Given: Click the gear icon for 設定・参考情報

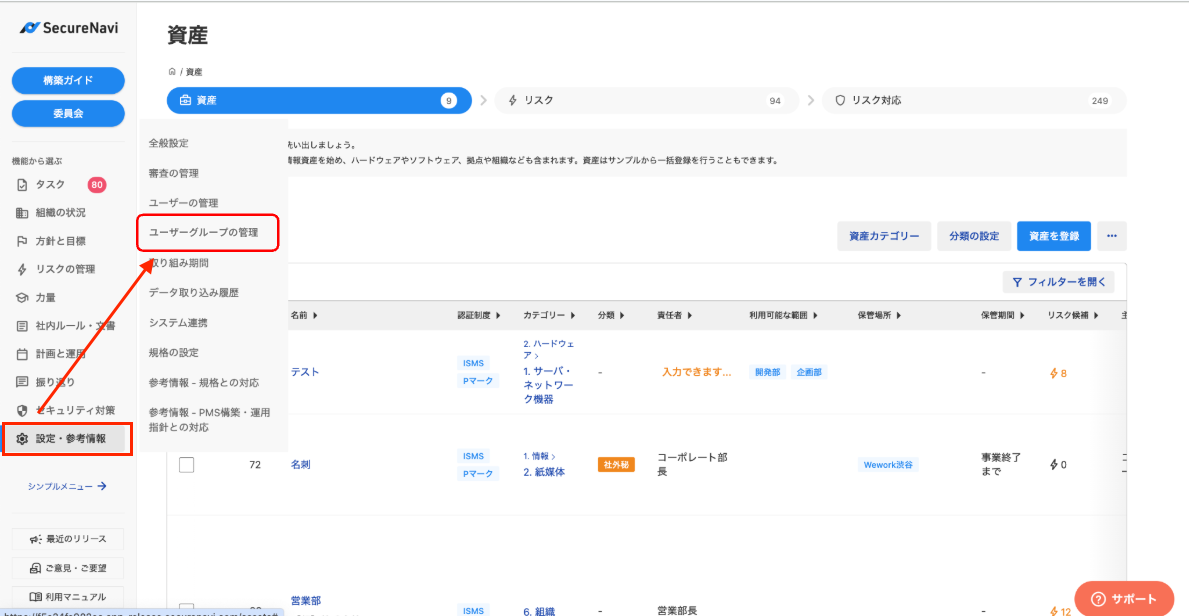Looking at the screenshot, I should [22, 438].
